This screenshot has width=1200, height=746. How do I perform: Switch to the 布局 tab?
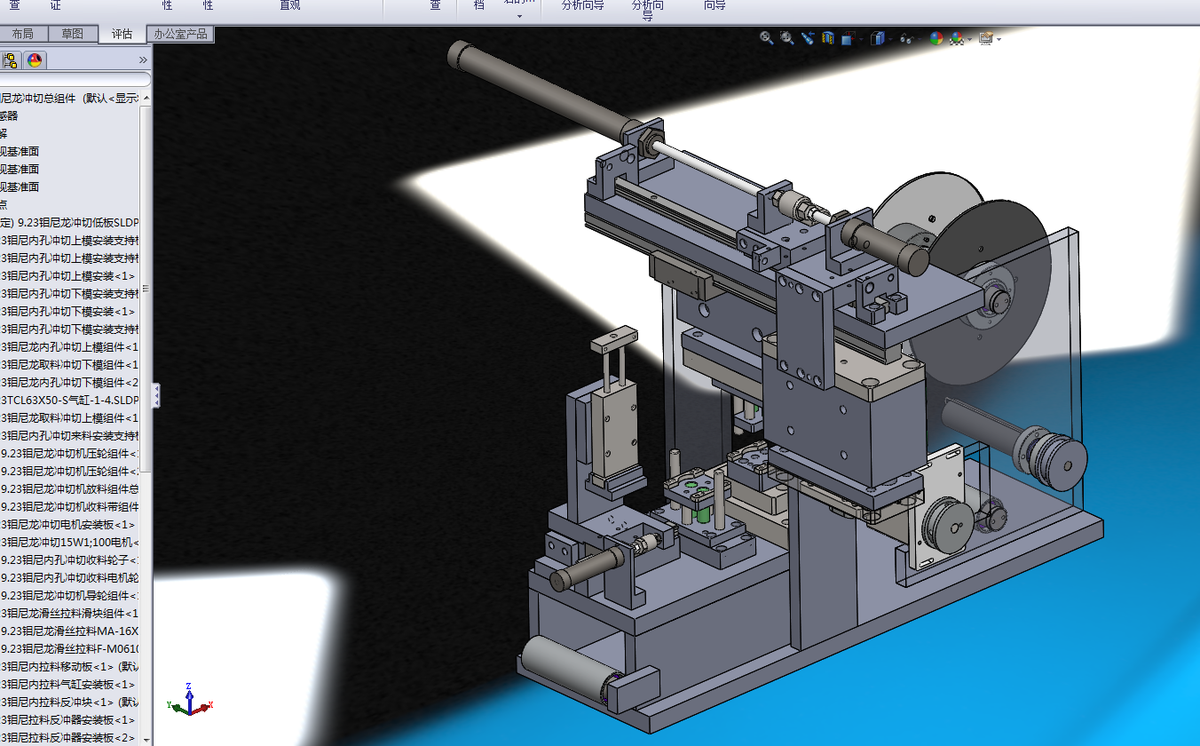click(x=23, y=34)
